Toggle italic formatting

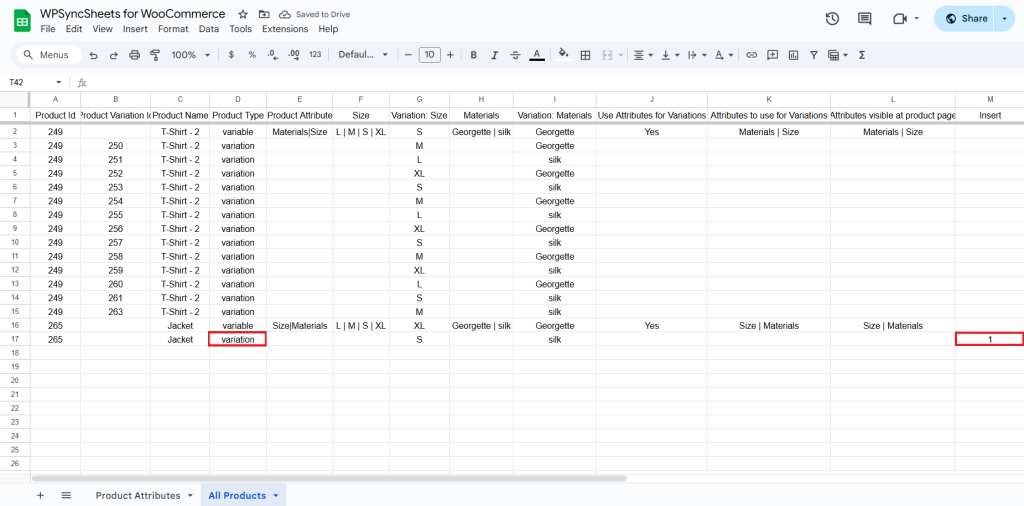click(494, 55)
